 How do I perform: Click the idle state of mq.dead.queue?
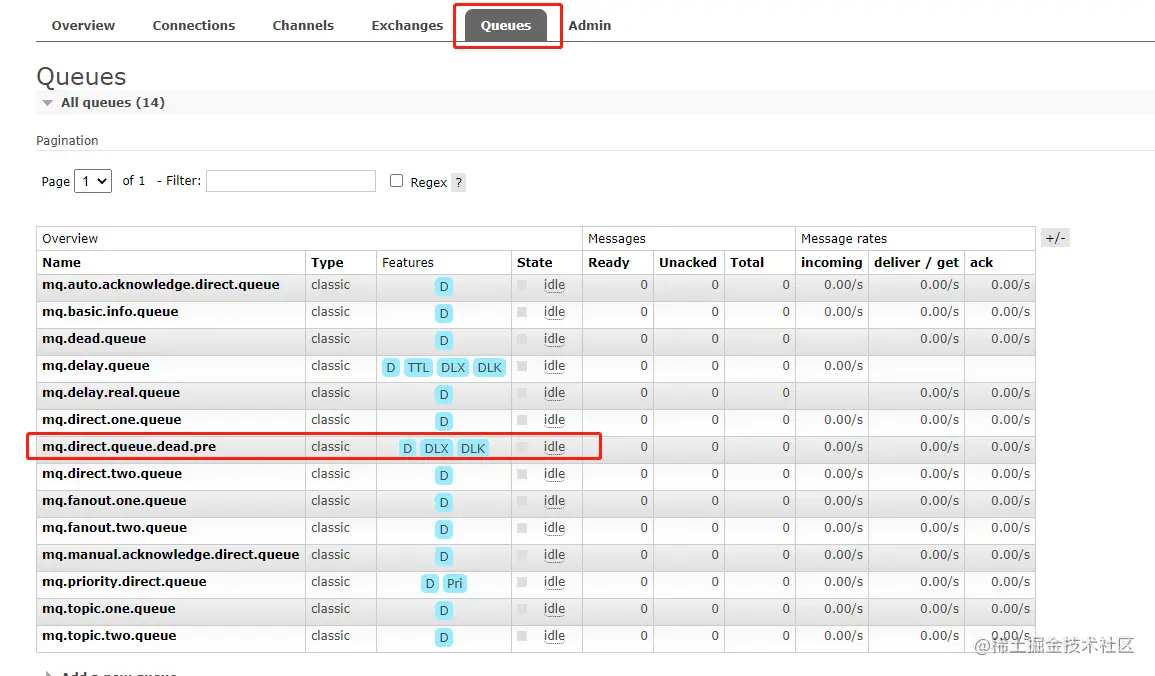tap(554, 339)
